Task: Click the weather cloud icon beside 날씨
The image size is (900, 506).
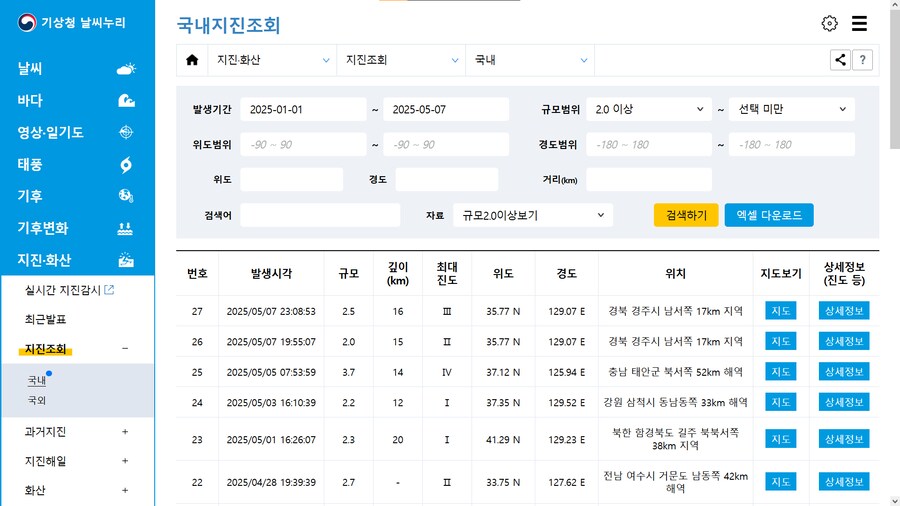Action: click(126, 69)
